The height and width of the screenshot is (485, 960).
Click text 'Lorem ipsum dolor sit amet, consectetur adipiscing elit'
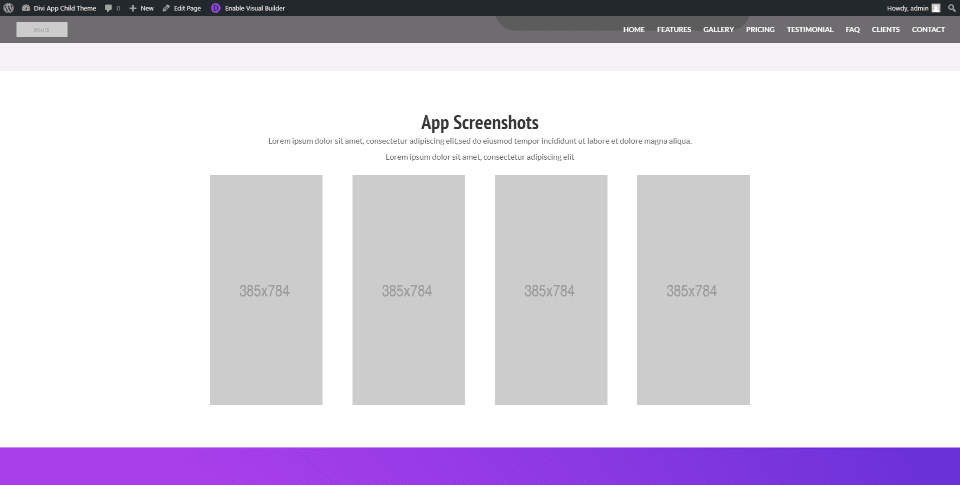[480, 157]
